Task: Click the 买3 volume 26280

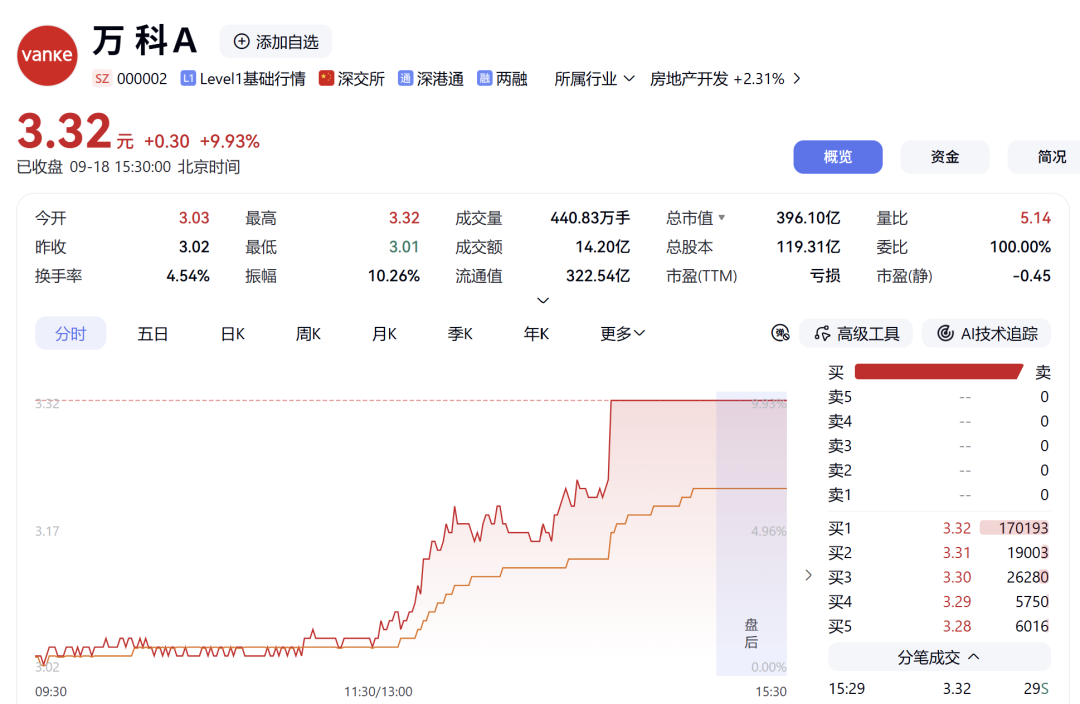Action: coord(1027,577)
